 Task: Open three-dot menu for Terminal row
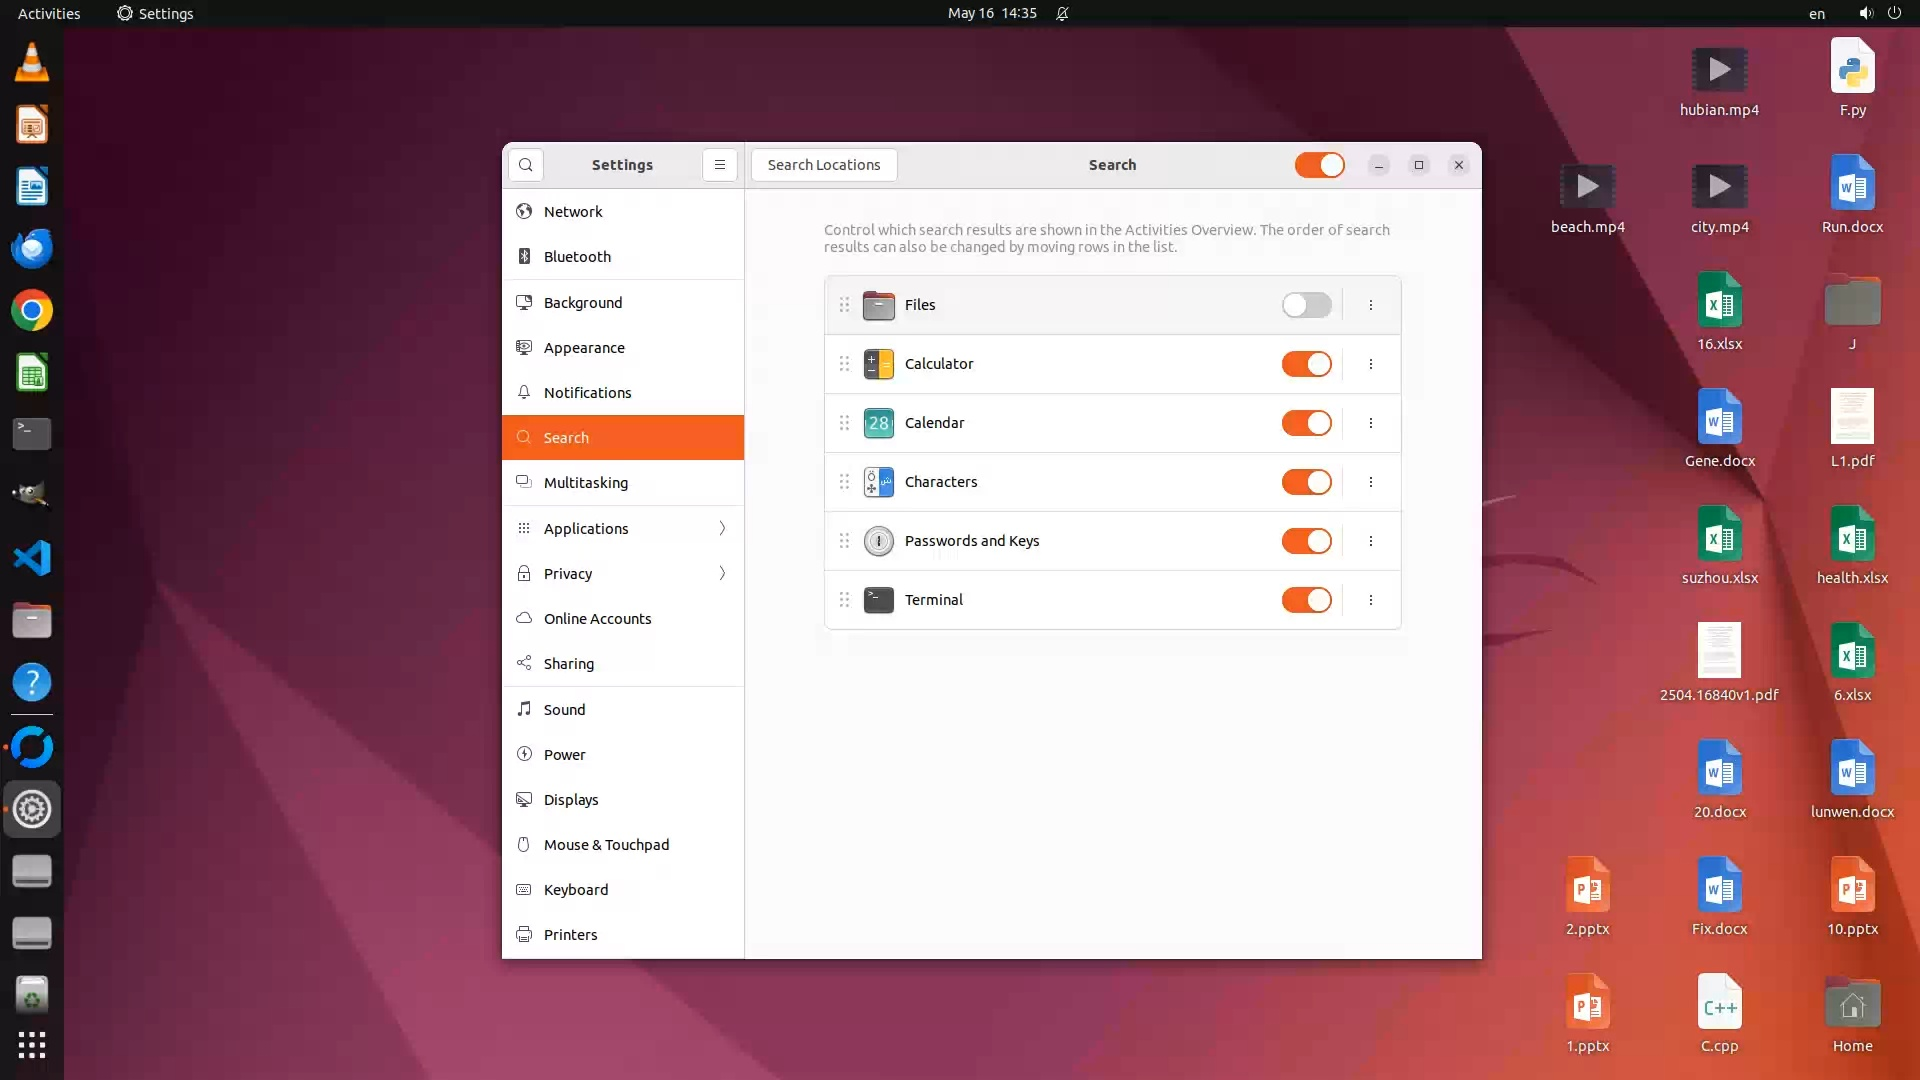(x=1371, y=600)
